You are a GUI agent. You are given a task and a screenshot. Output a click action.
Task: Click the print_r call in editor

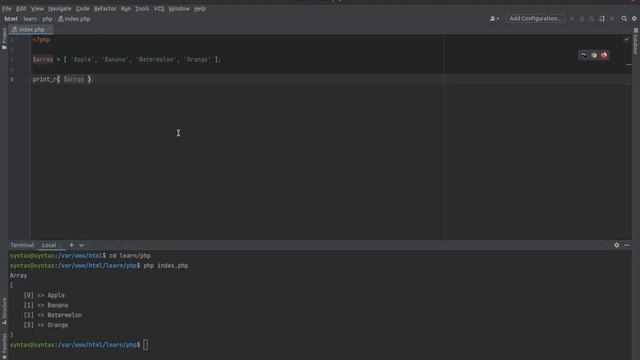tap(44, 79)
